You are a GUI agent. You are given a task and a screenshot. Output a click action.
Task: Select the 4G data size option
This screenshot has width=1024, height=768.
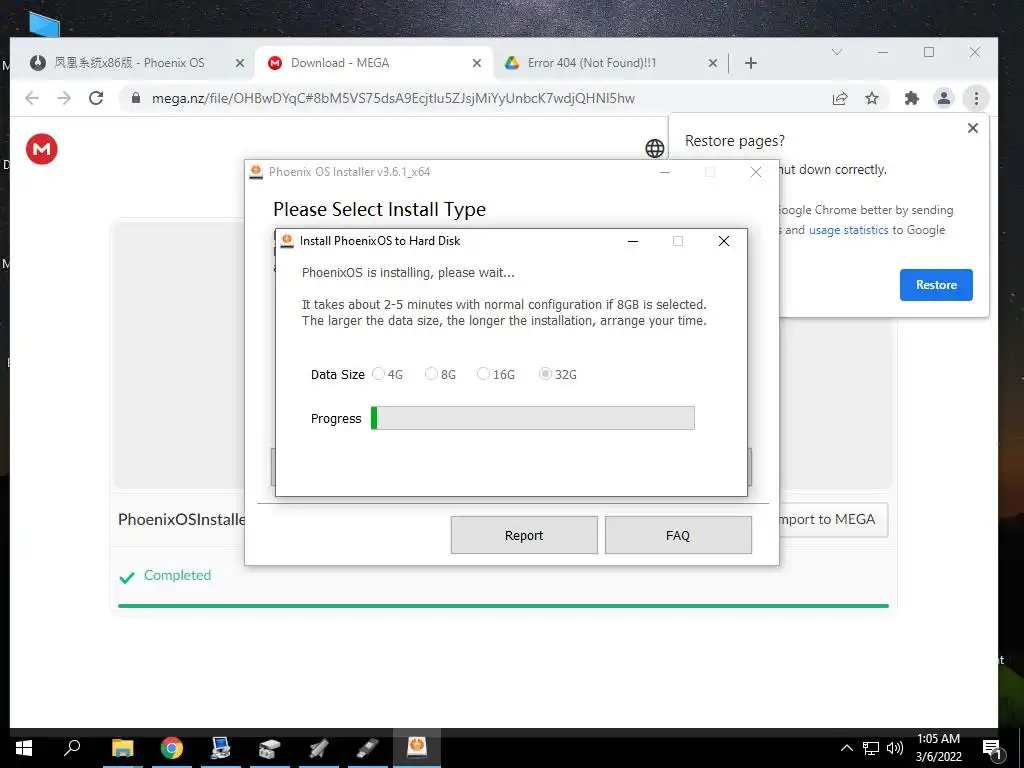point(387,374)
